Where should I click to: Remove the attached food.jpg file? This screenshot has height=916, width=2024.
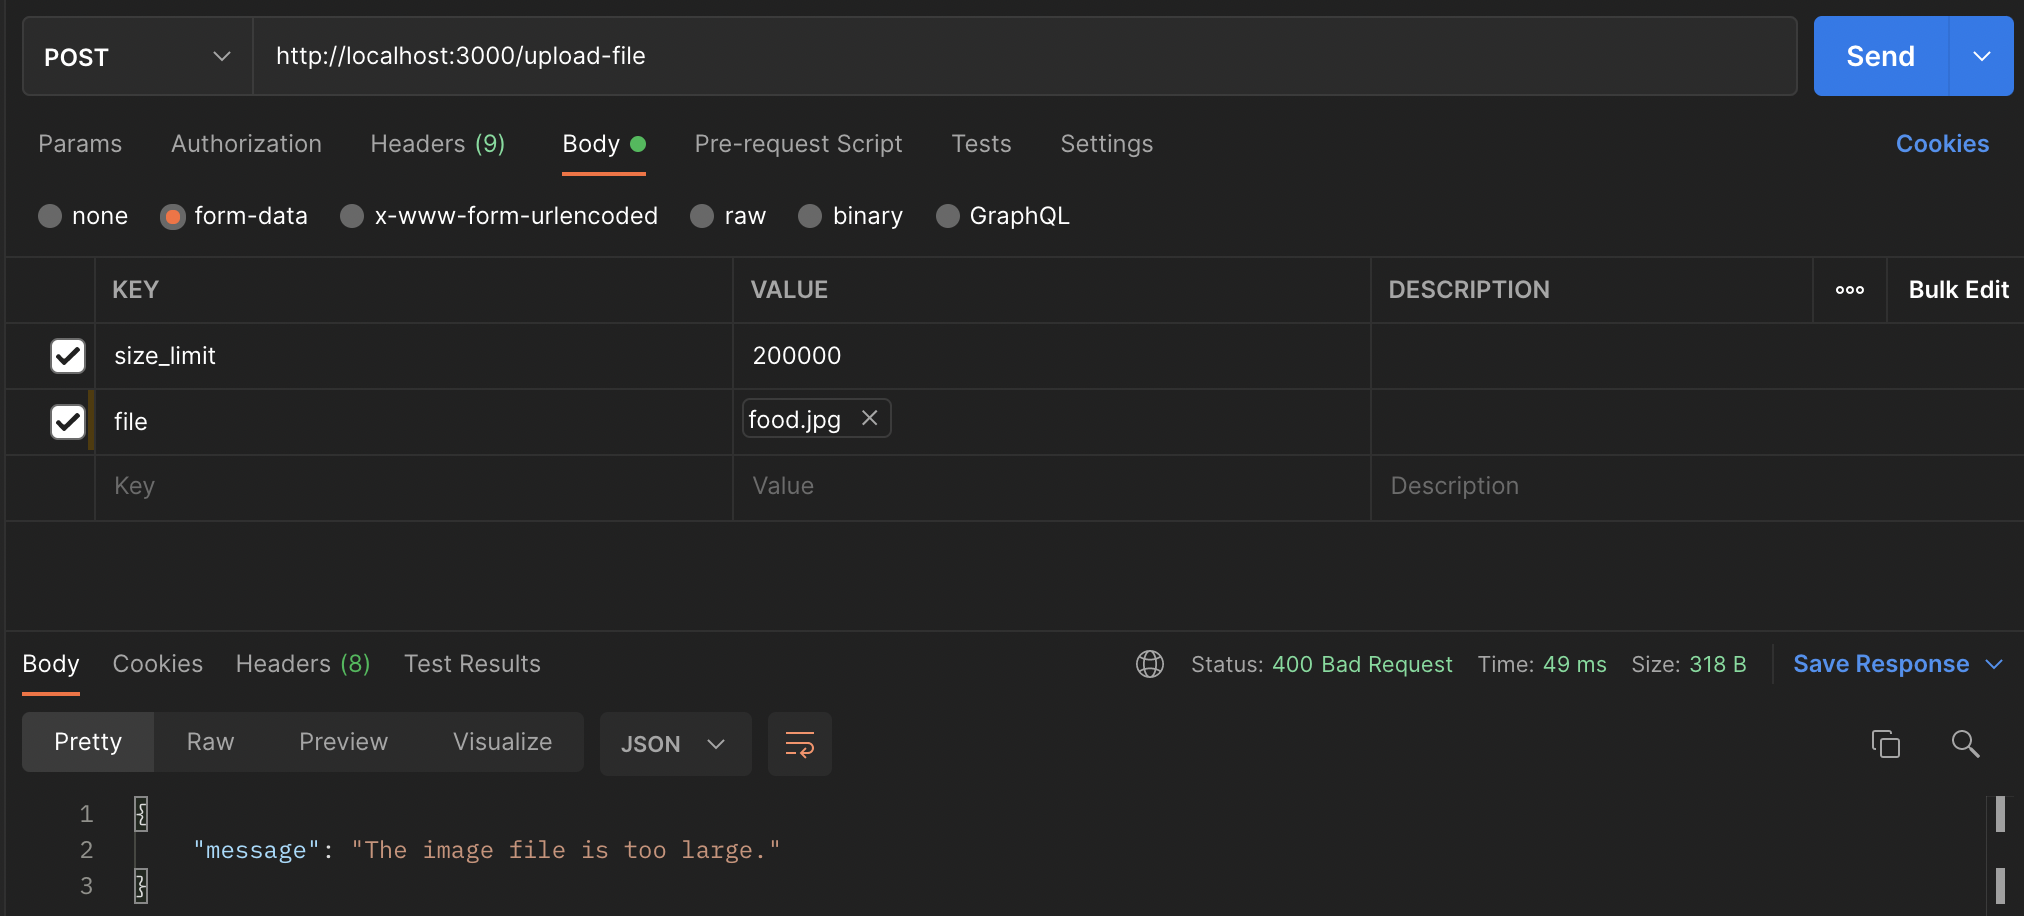868,418
